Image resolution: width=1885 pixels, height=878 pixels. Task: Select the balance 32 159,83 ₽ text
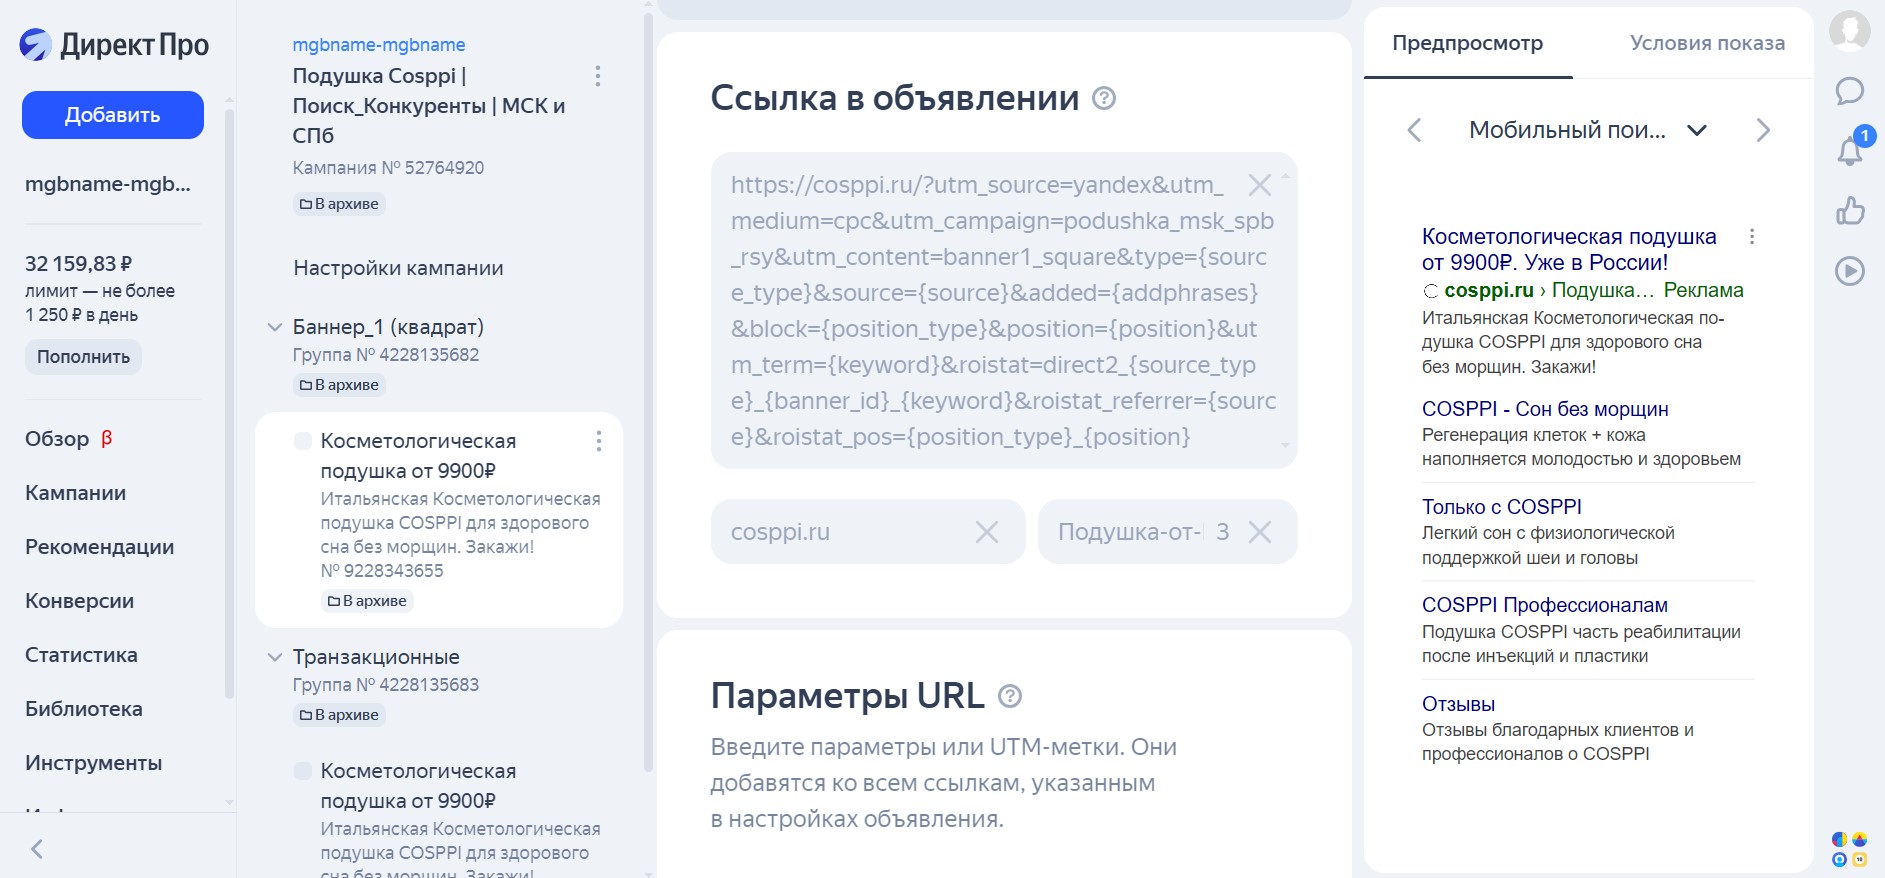coord(78,264)
